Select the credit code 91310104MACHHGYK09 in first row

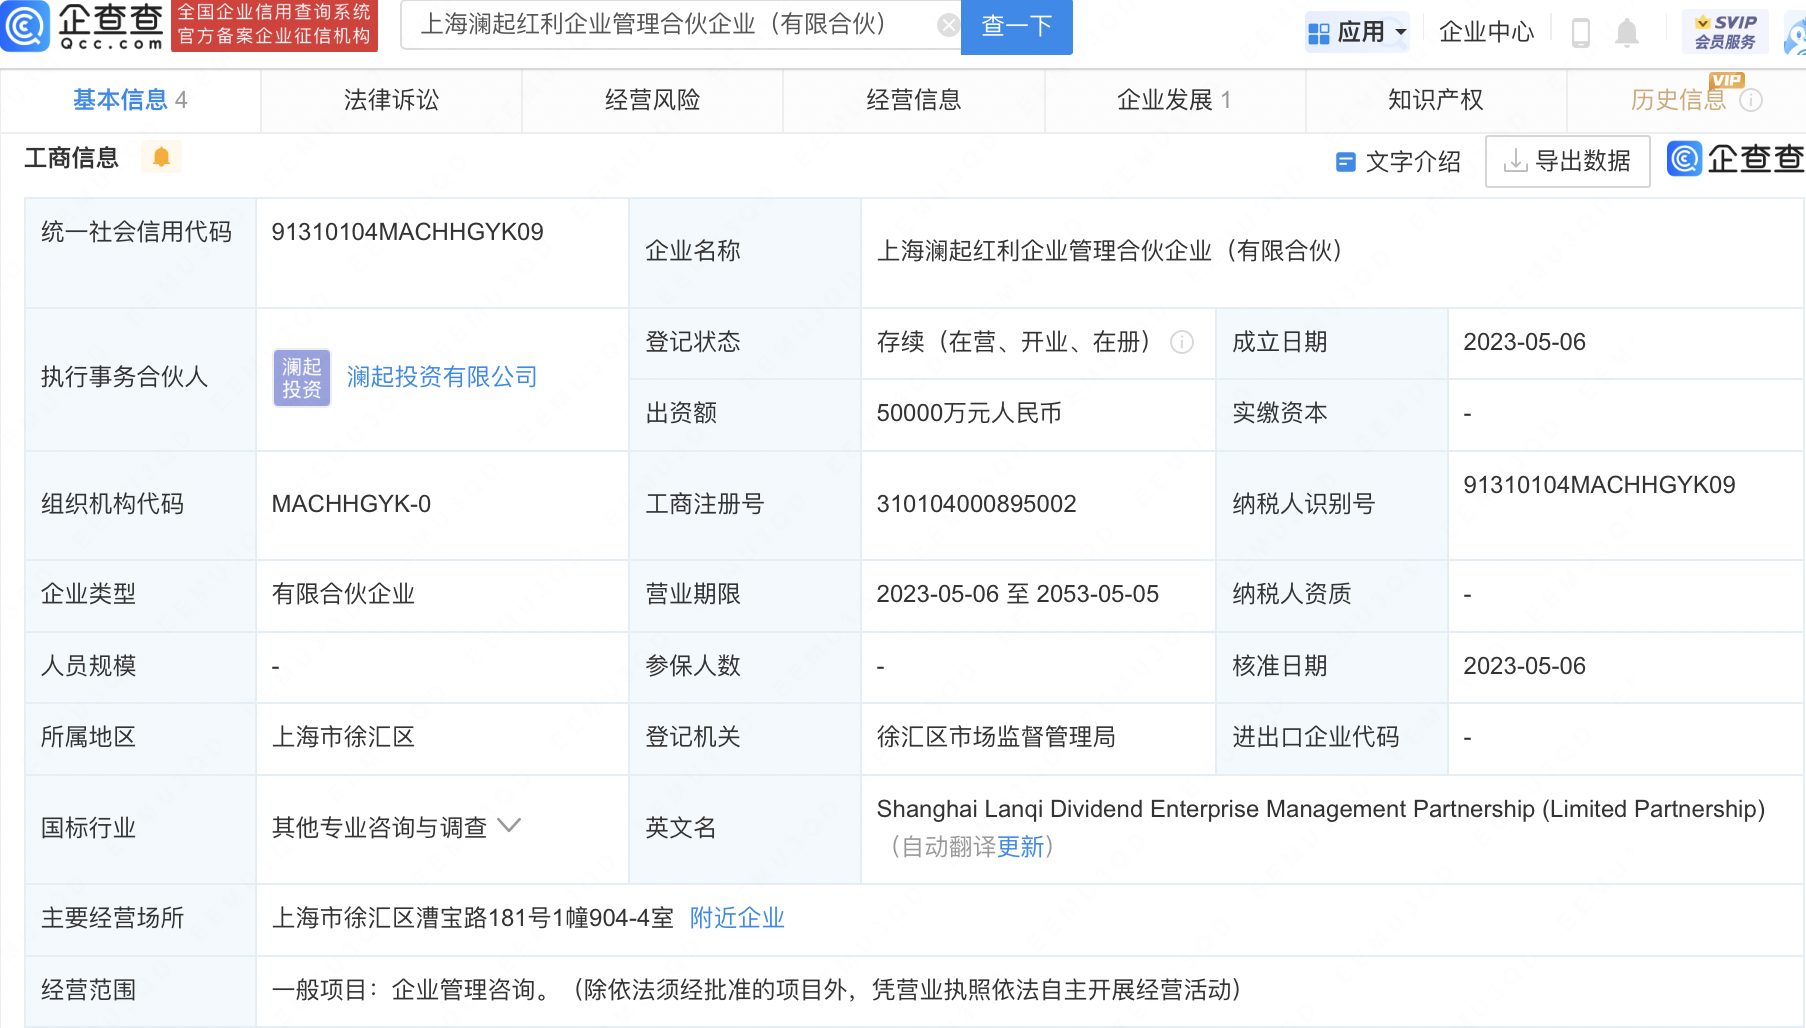407,232
